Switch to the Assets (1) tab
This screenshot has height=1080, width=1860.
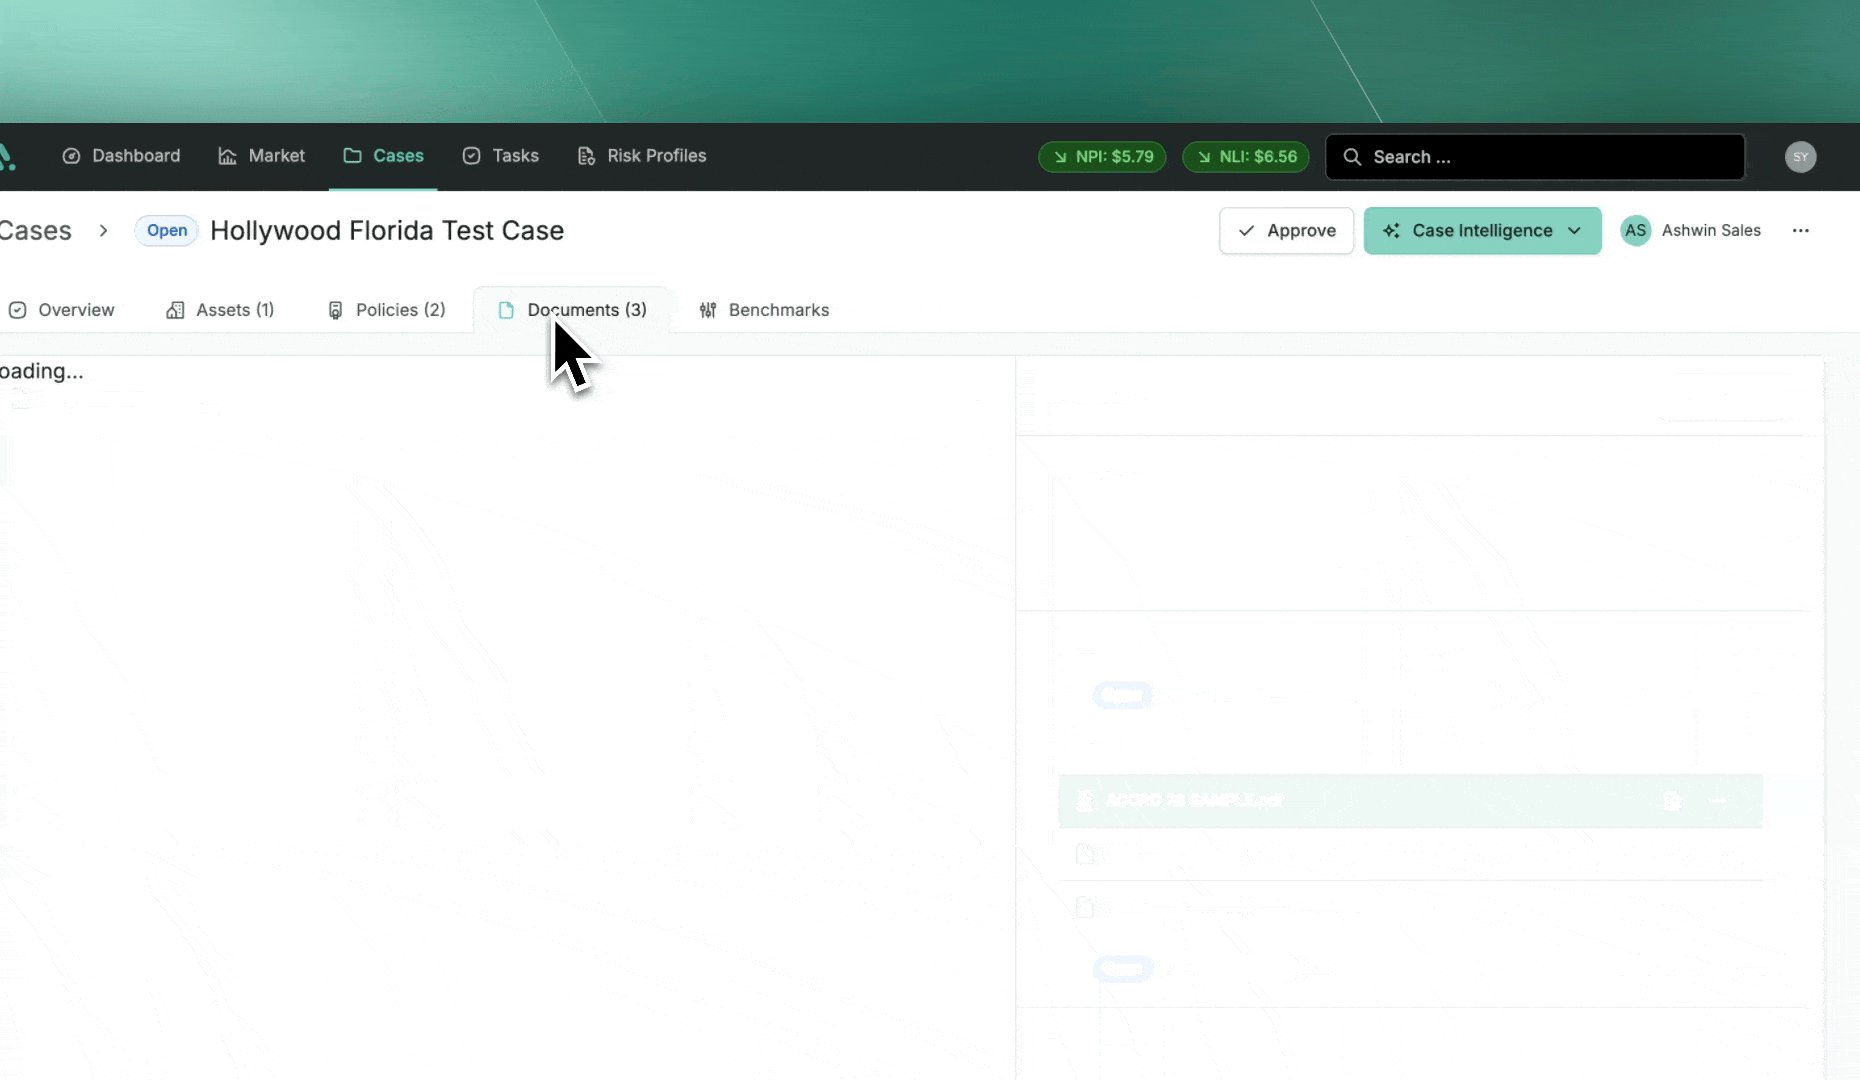tap(220, 310)
